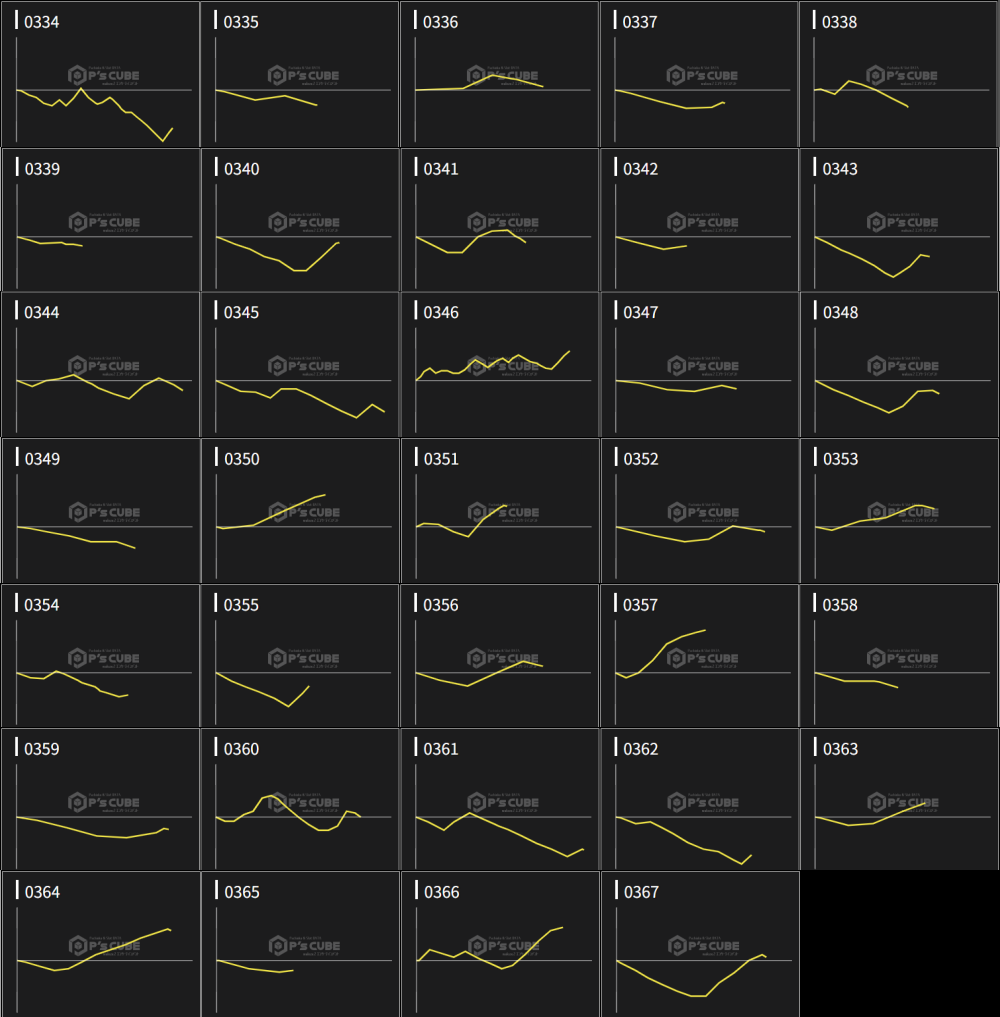Select the graph panel labeled 0336
The height and width of the screenshot is (1017, 1000).
(x=499, y=75)
